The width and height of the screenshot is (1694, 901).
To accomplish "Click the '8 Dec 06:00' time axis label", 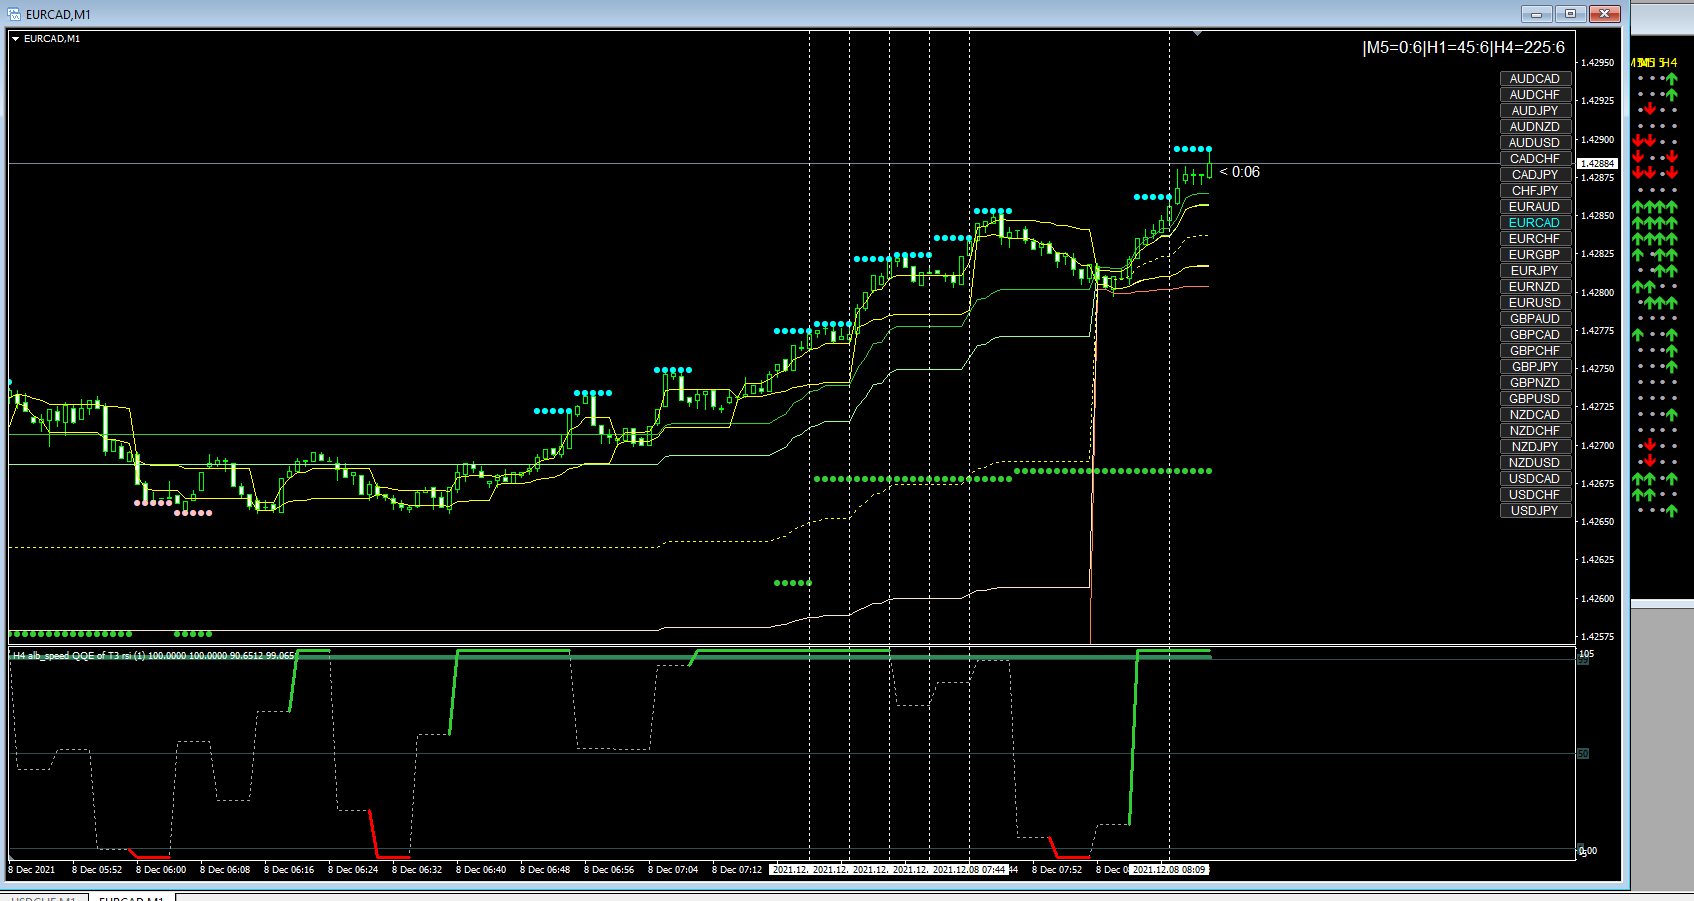I will click(162, 870).
